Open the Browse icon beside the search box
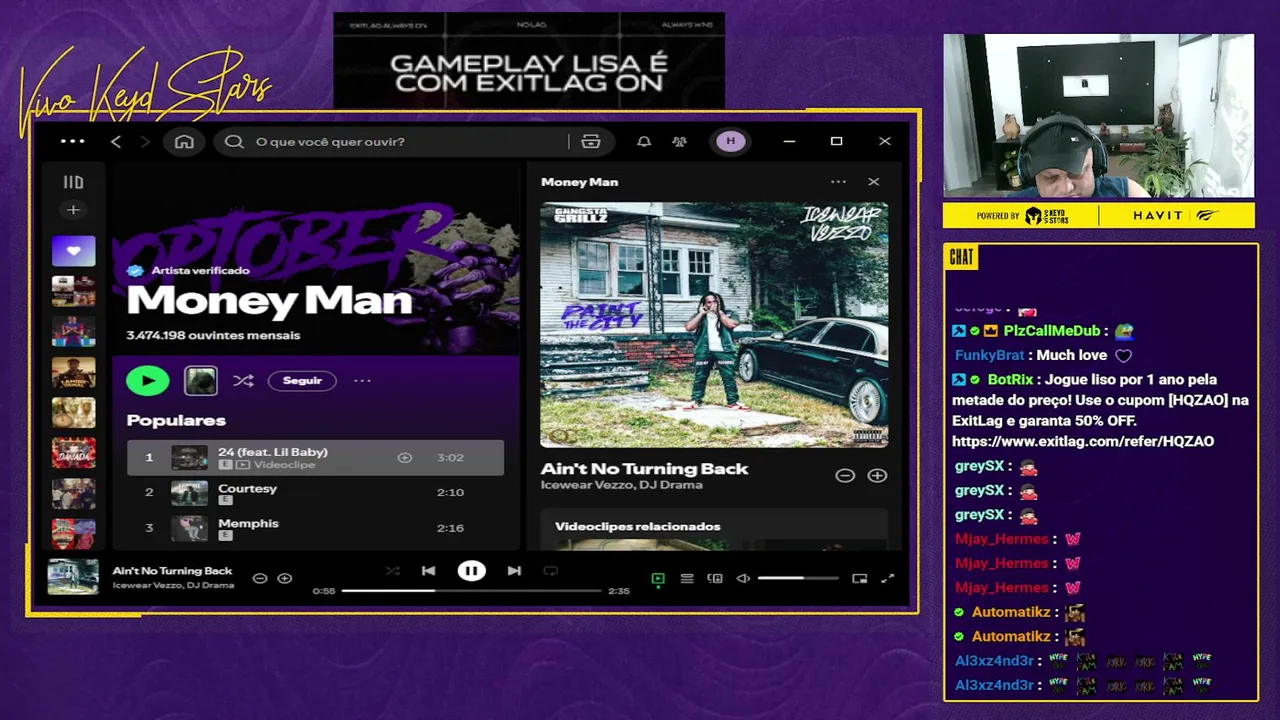Image resolution: width=1280 pixels, height=720 pixels. 591,142
